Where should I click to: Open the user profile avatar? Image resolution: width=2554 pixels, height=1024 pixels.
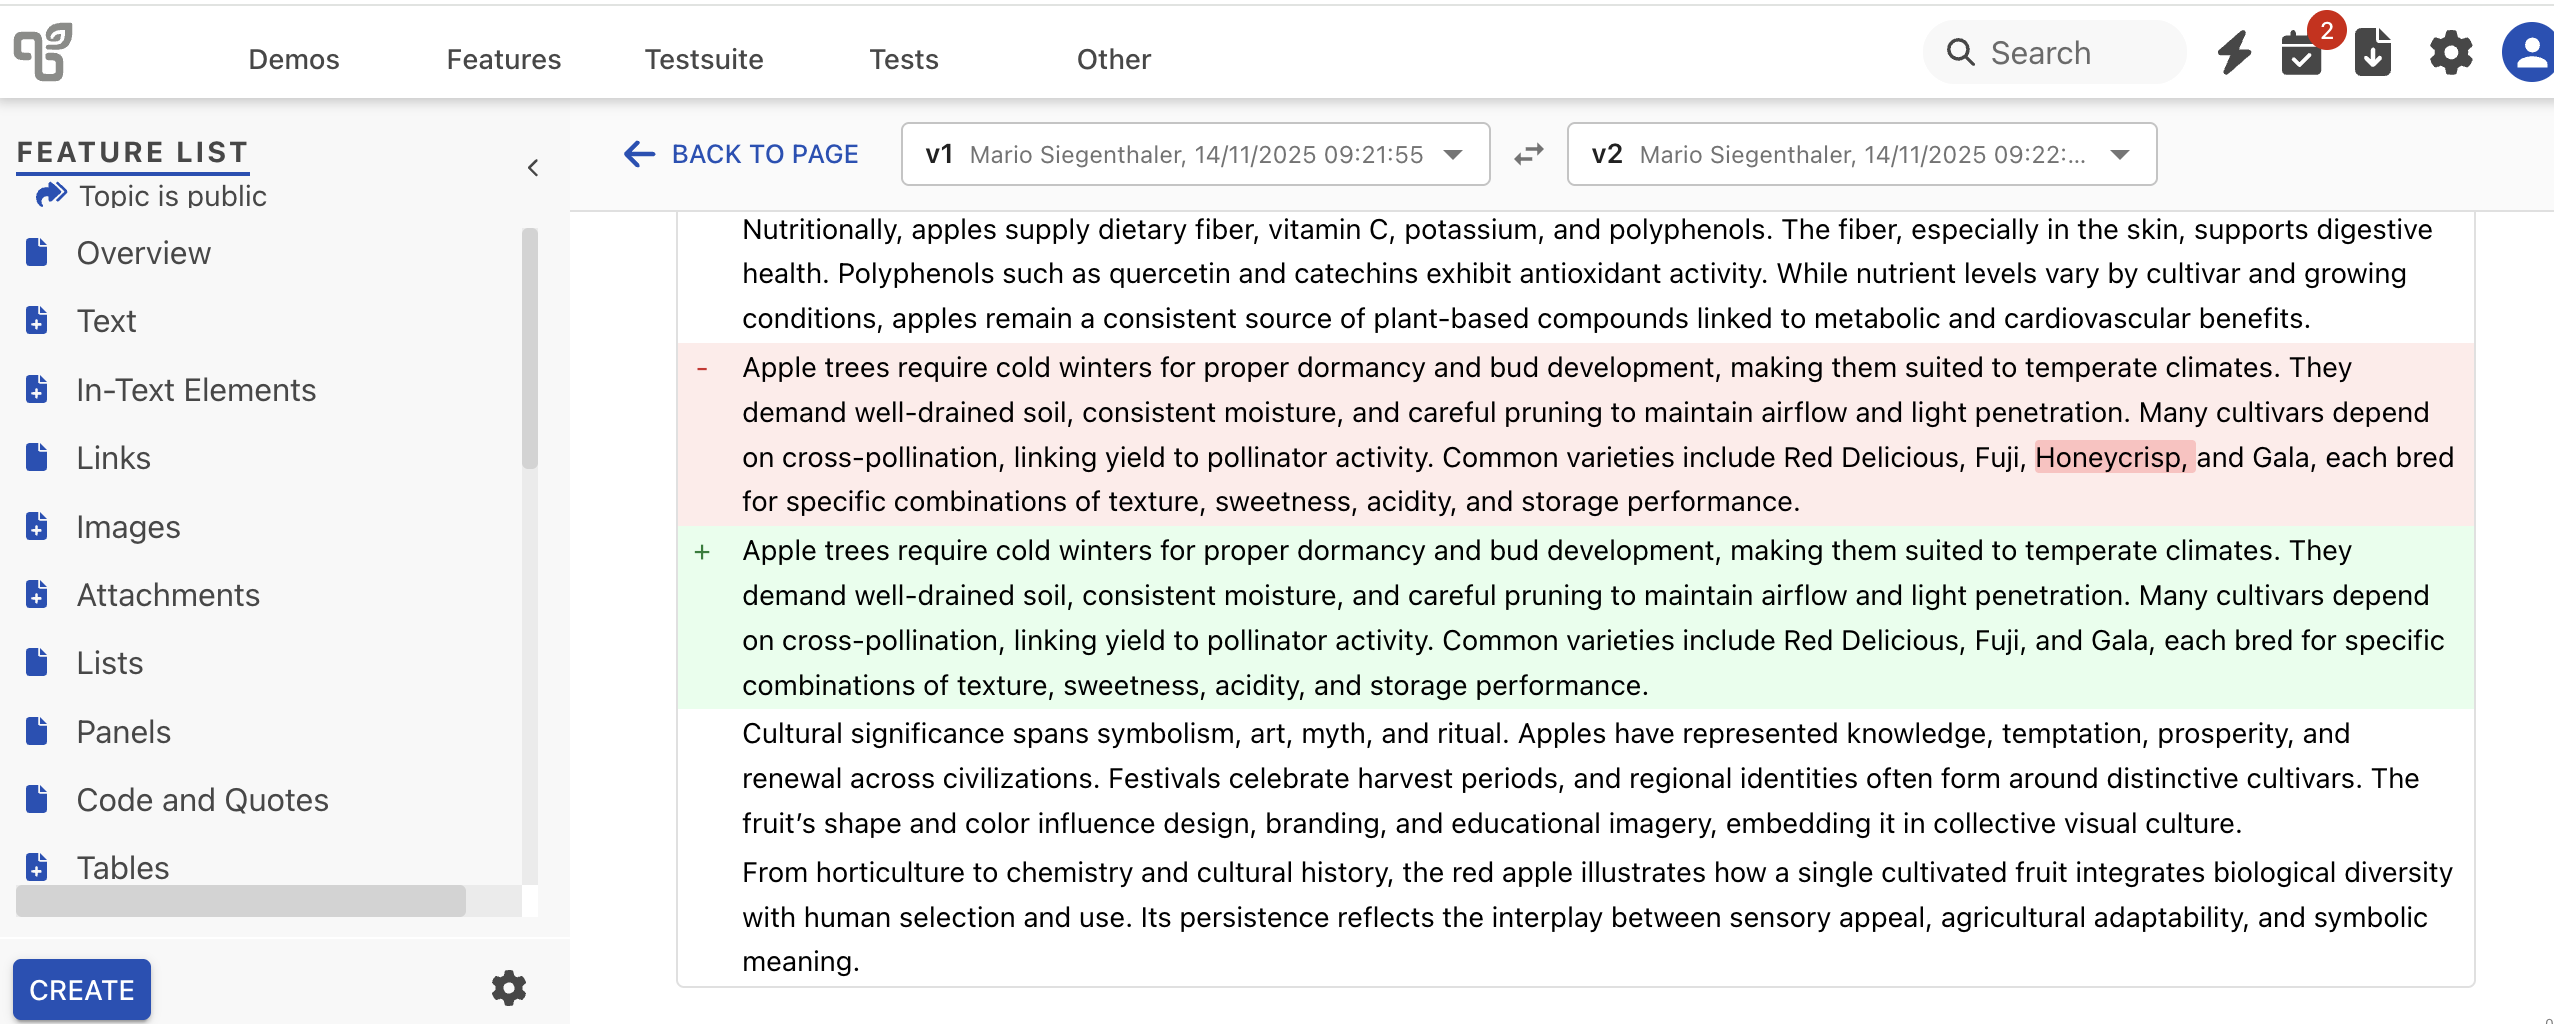point(2530,53)
